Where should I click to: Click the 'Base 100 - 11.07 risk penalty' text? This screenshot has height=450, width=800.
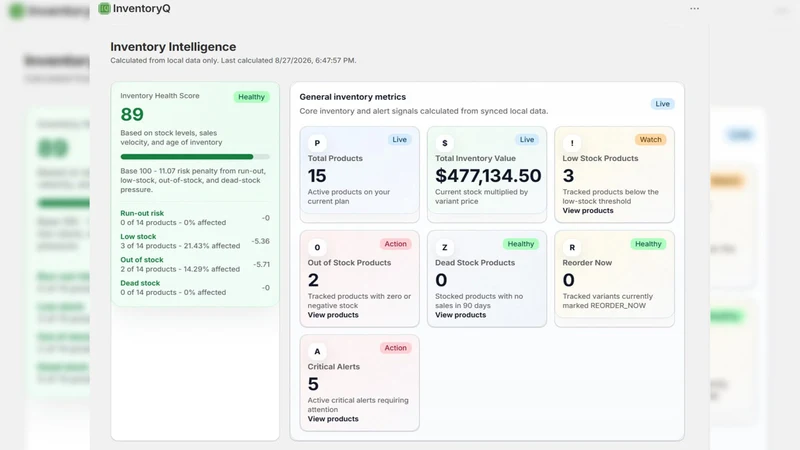(x=193, y=180)
